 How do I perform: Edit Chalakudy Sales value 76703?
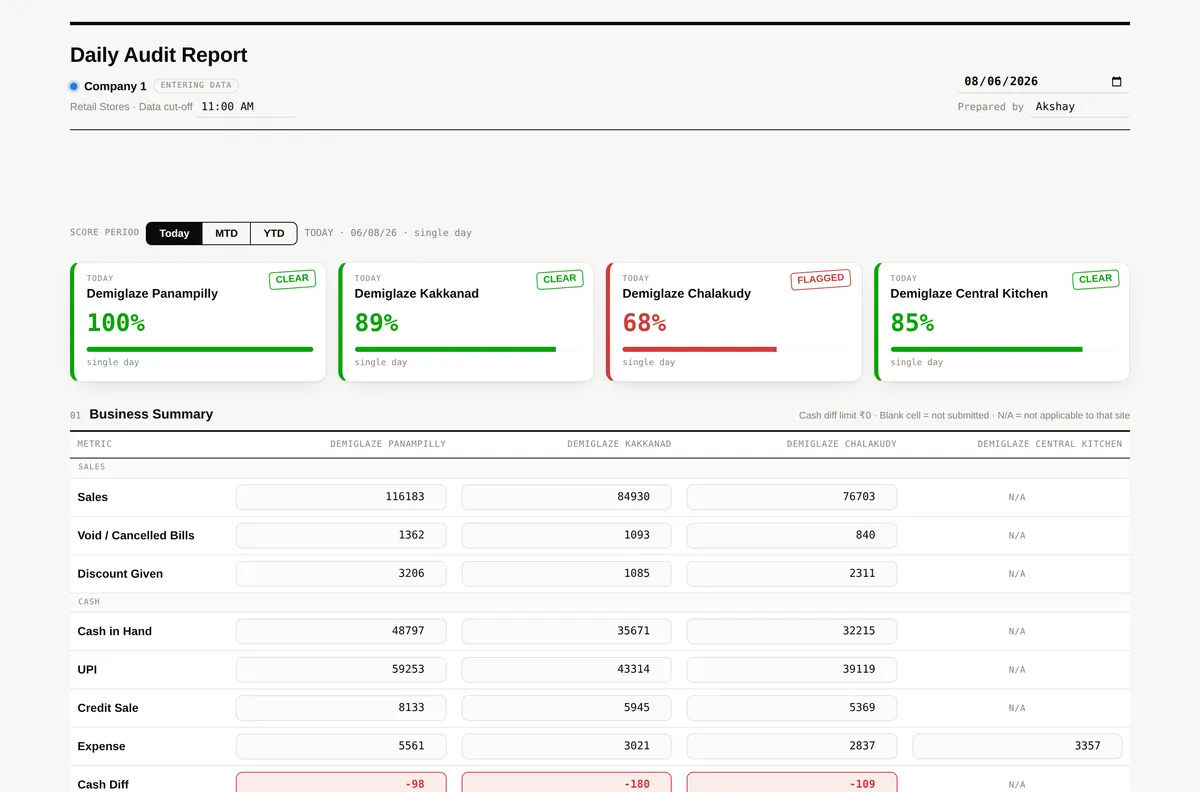click(x=792, y=497)
